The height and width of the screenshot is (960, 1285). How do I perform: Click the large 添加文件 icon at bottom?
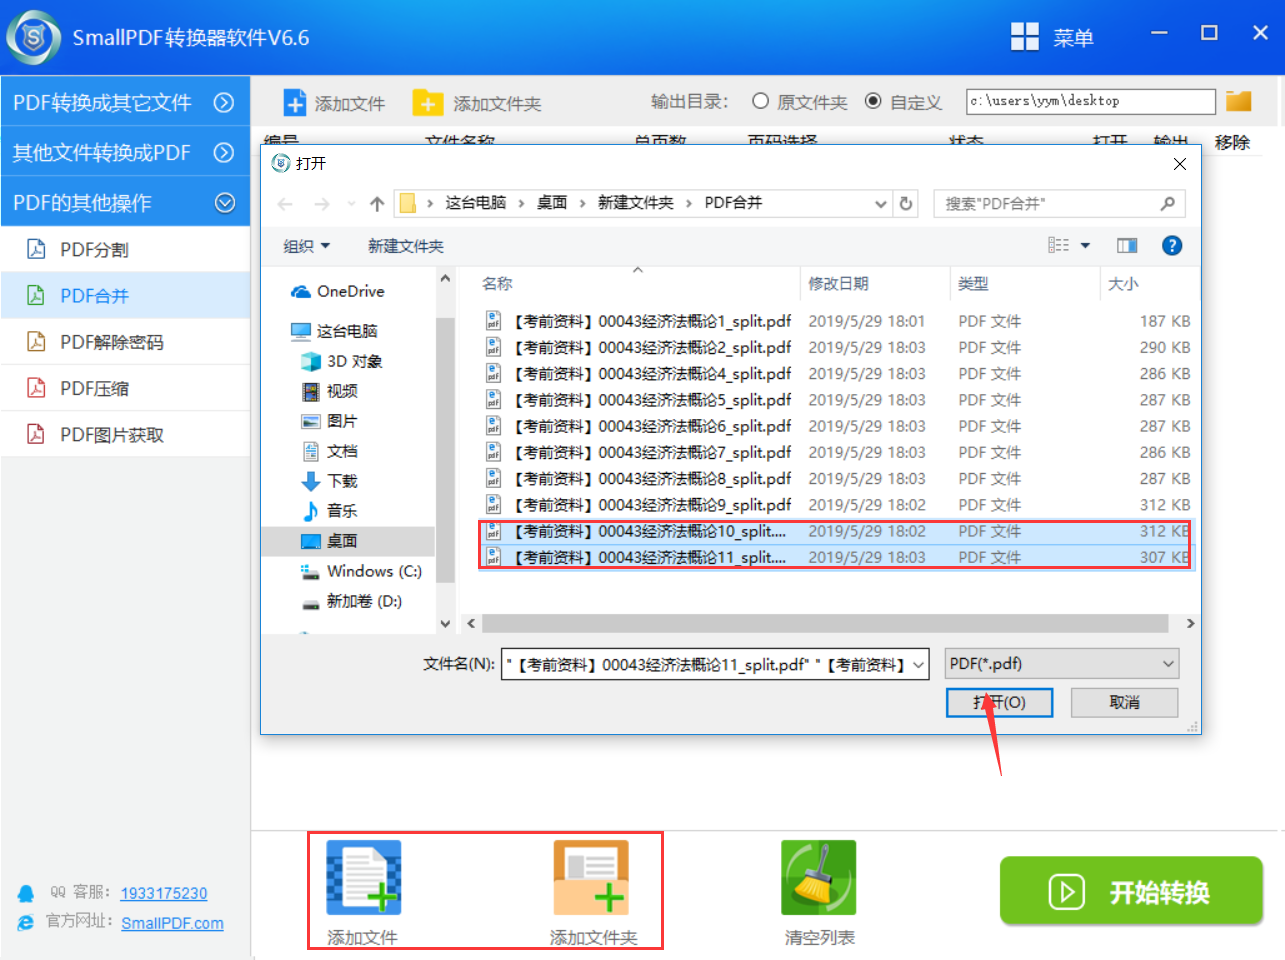[x=364, y=878]
